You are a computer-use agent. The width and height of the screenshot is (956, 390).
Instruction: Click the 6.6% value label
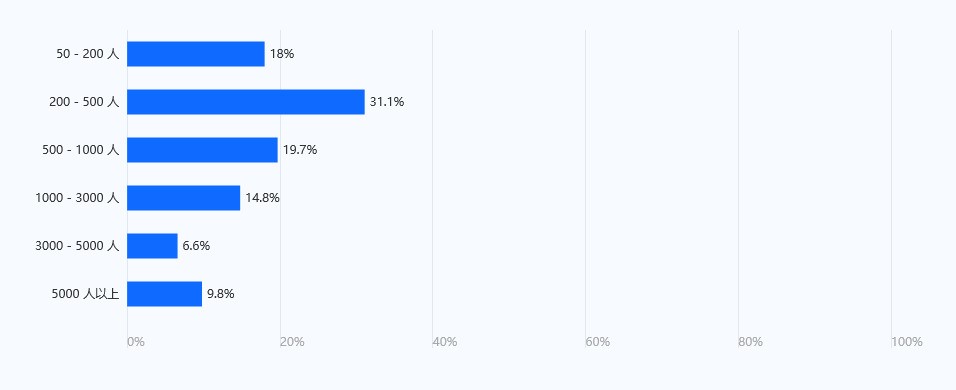(x=196, y=246)
